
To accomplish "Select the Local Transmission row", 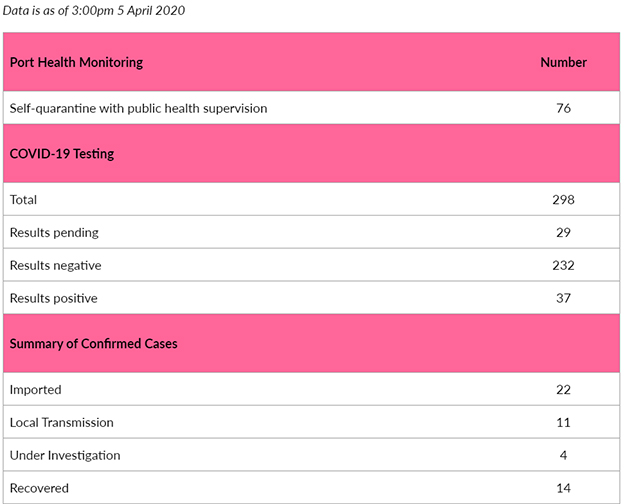I will tap(312, 422).
